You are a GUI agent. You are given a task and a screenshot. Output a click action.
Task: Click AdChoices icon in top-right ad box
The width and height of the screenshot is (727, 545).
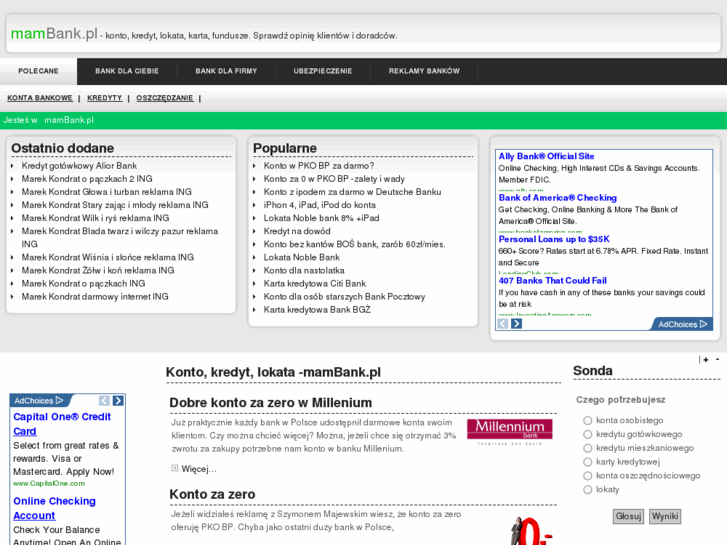(x=682, y=324)
